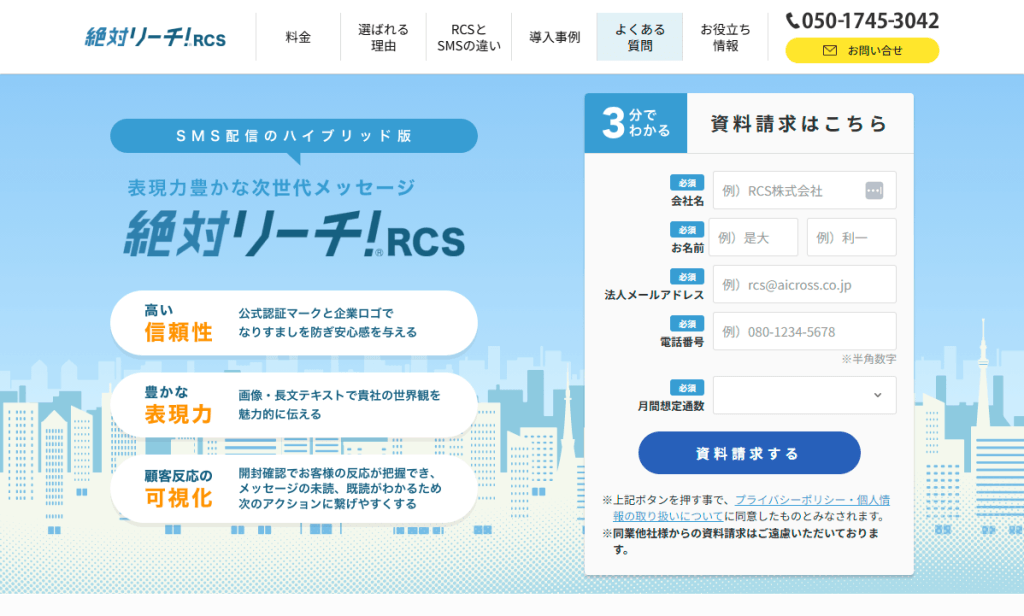Submit with the 資料請求する button
The height and width of the screenshot is (616, 1024).
coord(749,453)
